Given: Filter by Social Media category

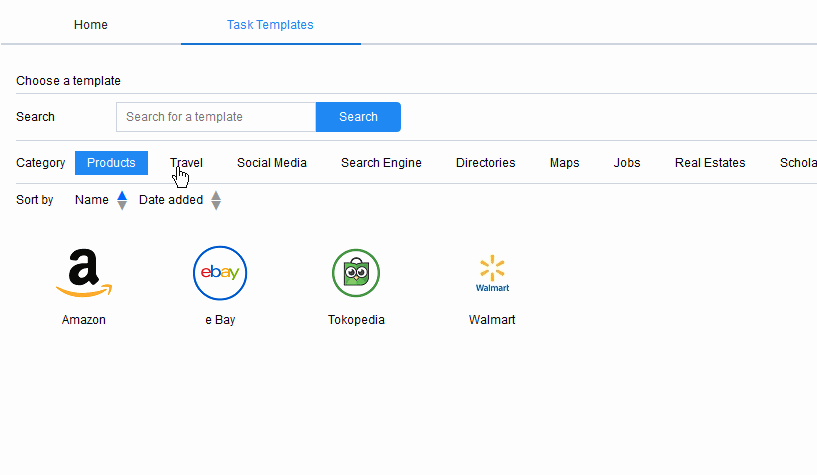Looking at the screenshot, I should [x=272, y=163].
